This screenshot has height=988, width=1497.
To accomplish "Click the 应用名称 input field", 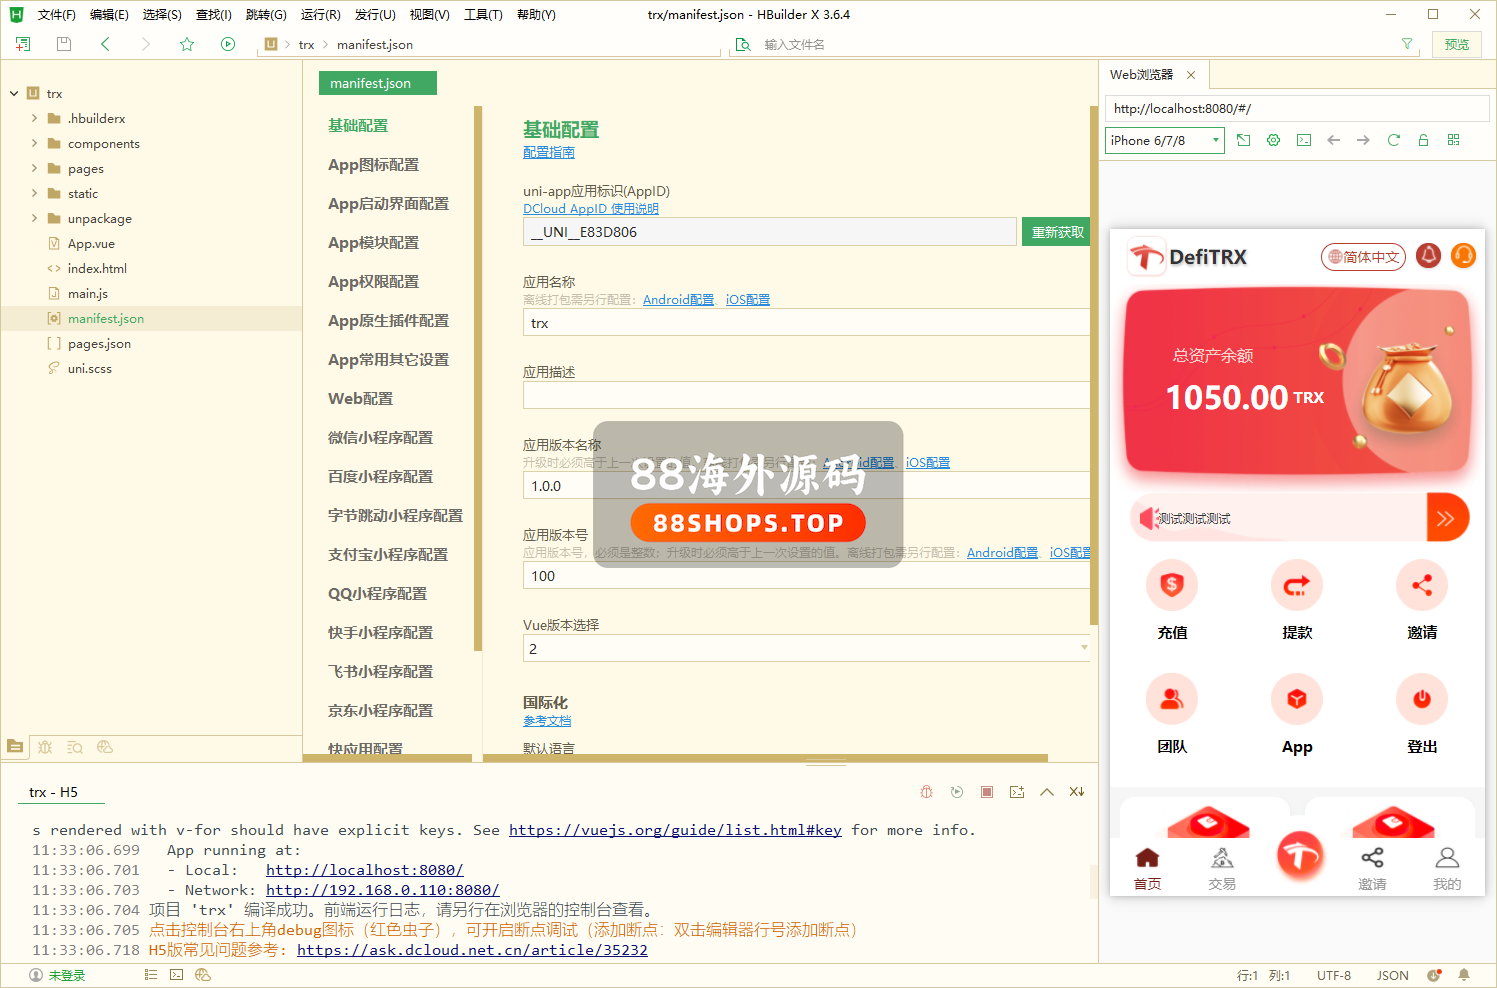I will coord(806,323).
